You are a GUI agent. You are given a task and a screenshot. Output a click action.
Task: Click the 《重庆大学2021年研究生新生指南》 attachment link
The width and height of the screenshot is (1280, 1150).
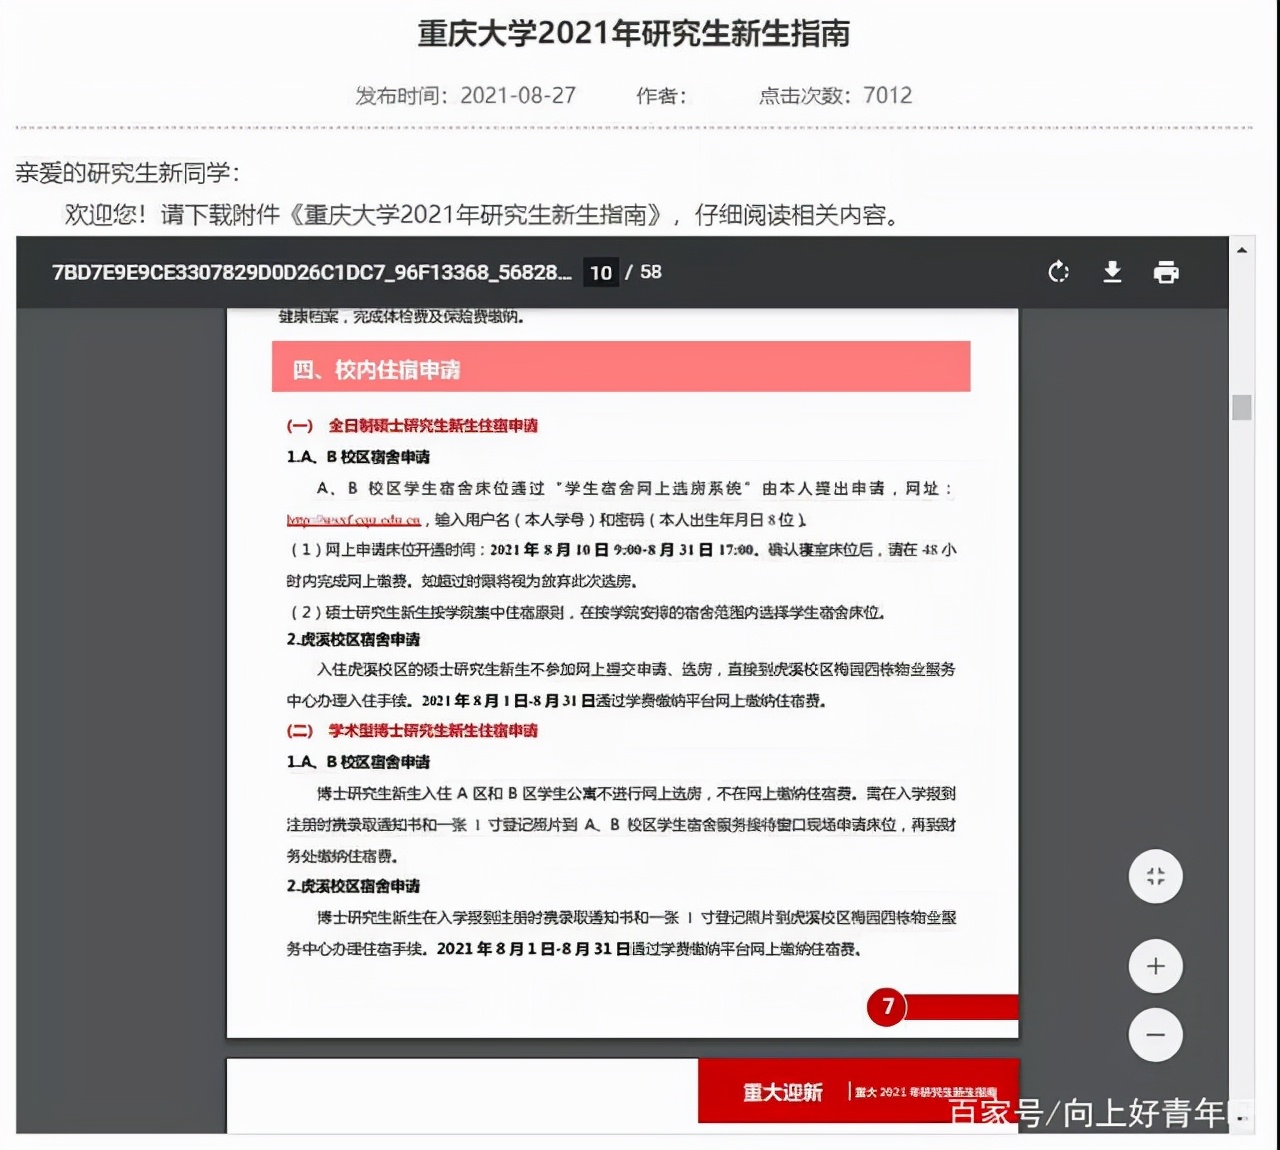480,213
